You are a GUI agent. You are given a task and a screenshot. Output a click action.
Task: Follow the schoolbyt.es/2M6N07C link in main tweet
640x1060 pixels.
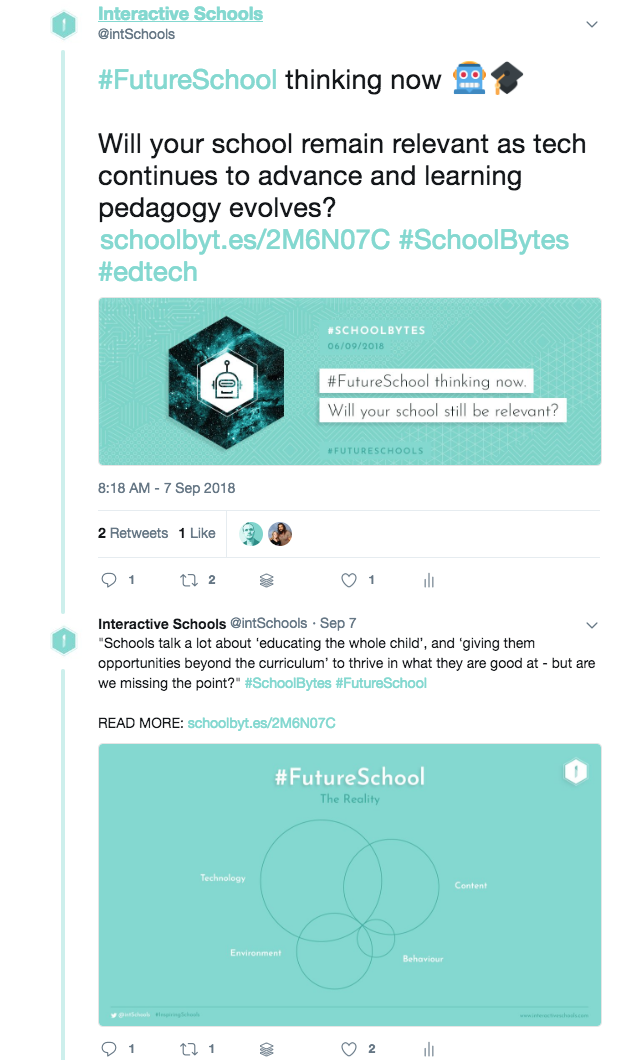[x=245, y=241]
